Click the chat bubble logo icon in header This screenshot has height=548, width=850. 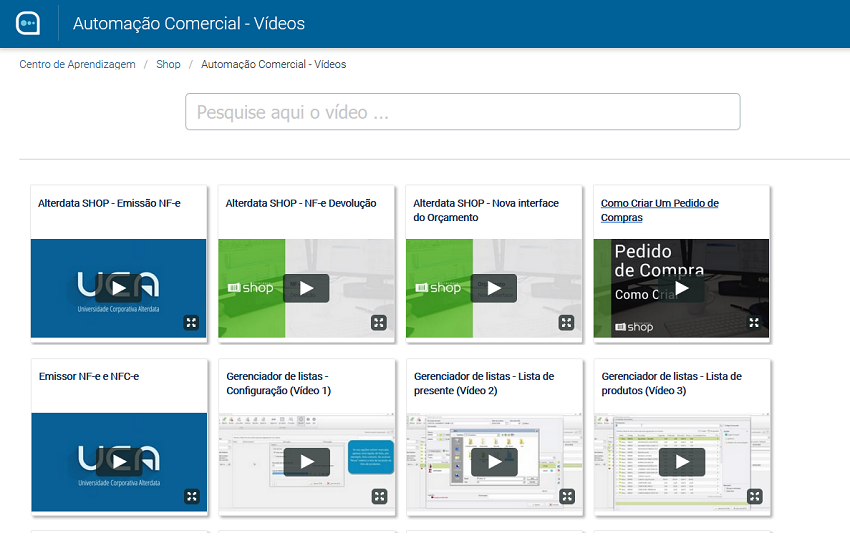click(x=28, y=23)
